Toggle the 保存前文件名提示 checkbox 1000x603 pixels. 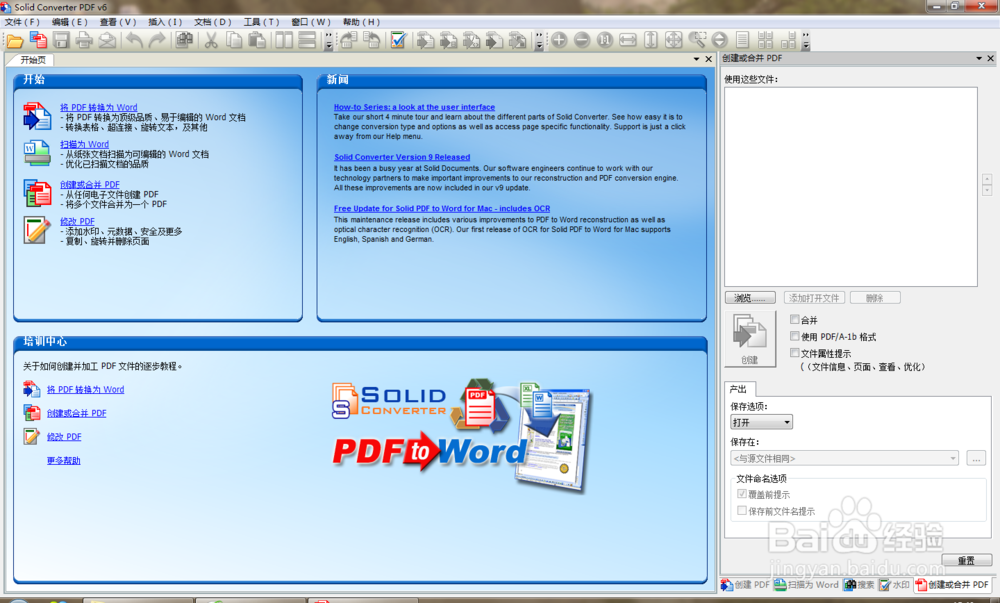coord(742,511)
